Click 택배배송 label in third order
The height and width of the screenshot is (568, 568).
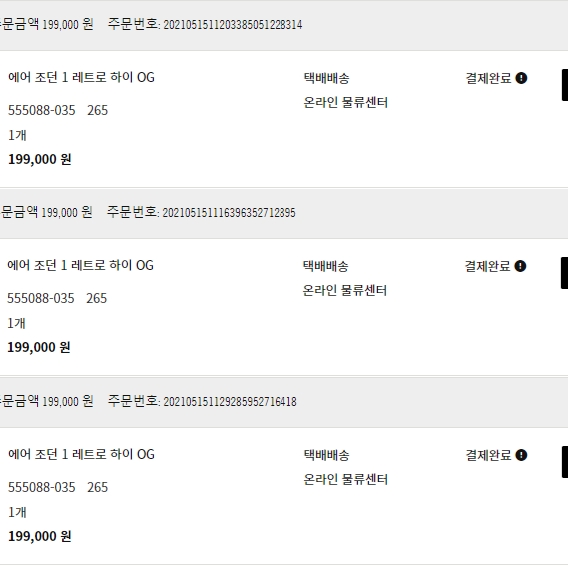[326, 455]
